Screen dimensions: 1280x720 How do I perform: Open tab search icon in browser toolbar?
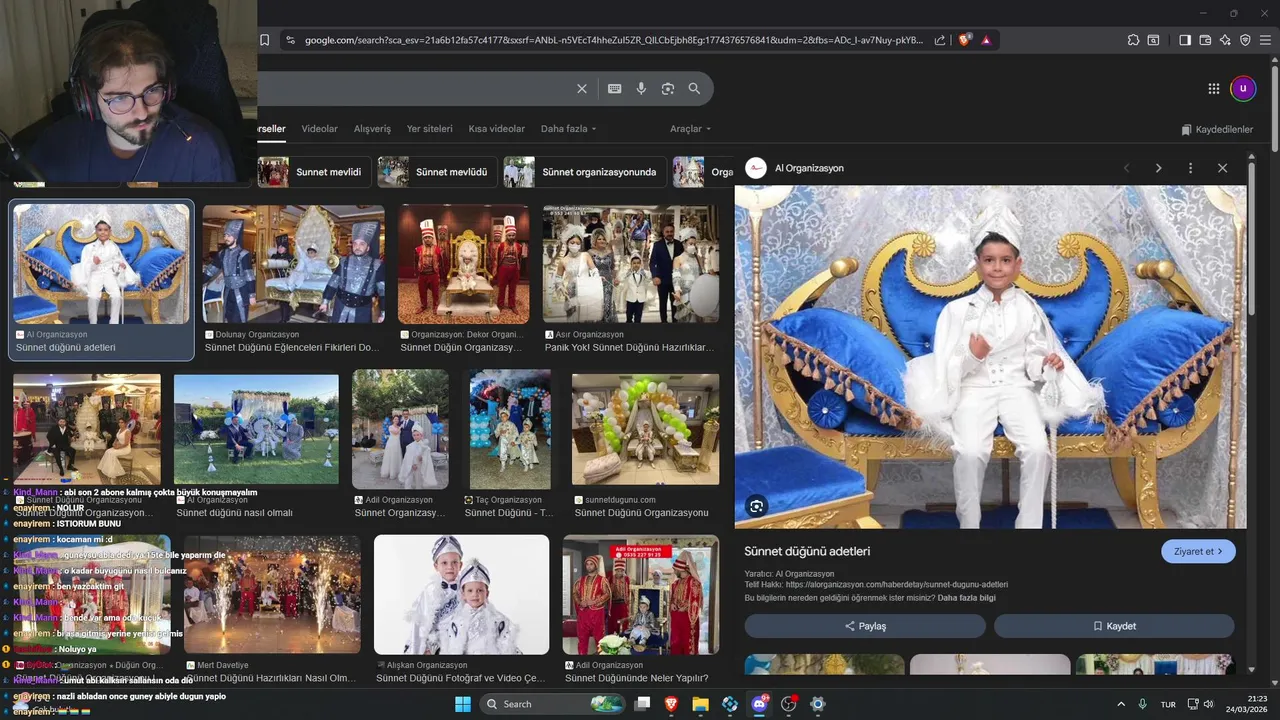1153,40
